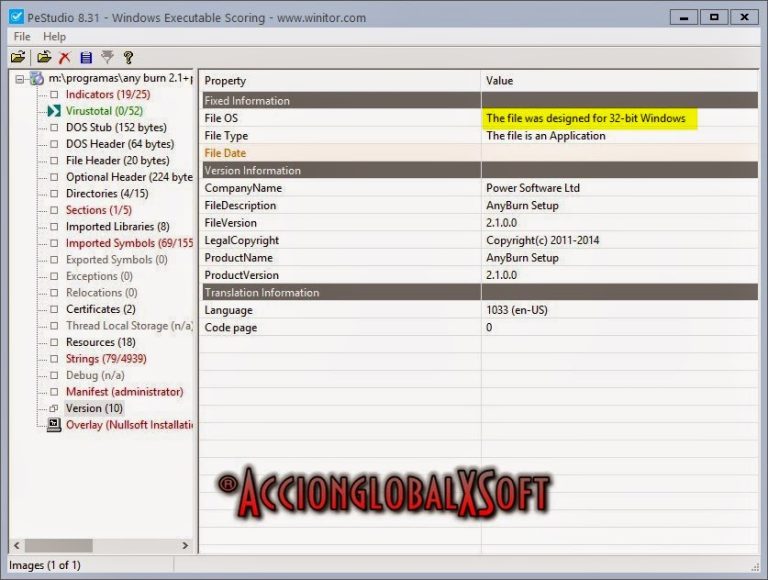Click the disc icon of the root file node

point(37,78)
